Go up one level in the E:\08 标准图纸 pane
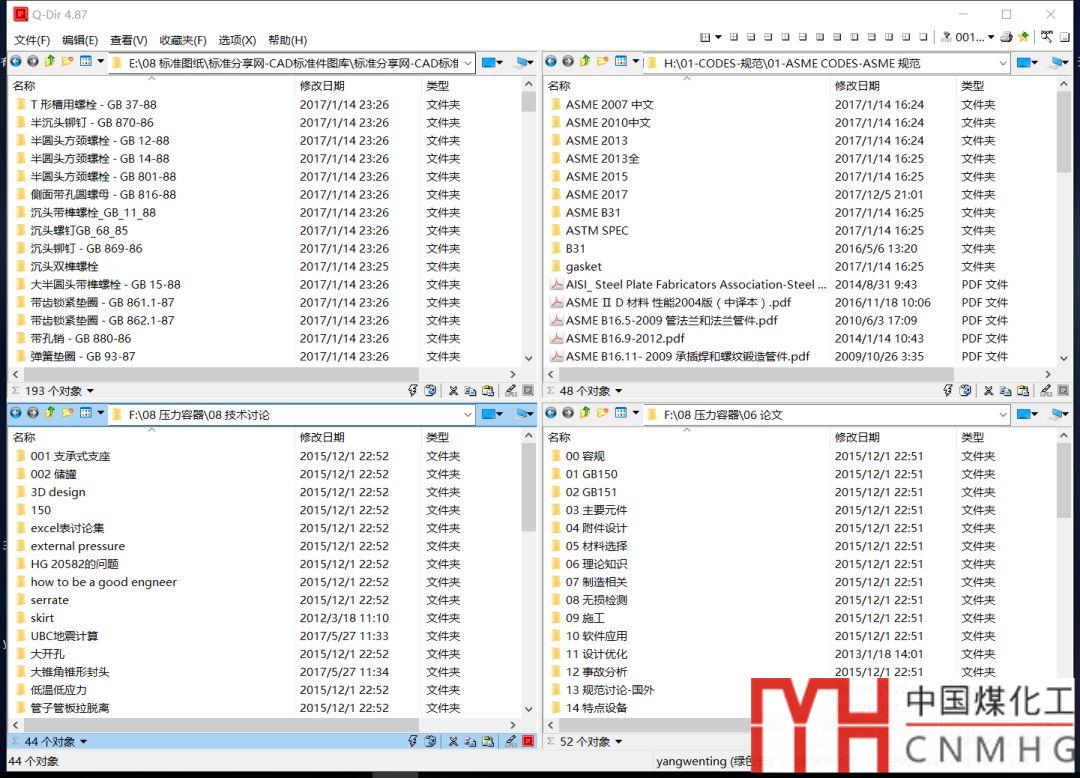1080x778 pixels. tap(50, 61)
